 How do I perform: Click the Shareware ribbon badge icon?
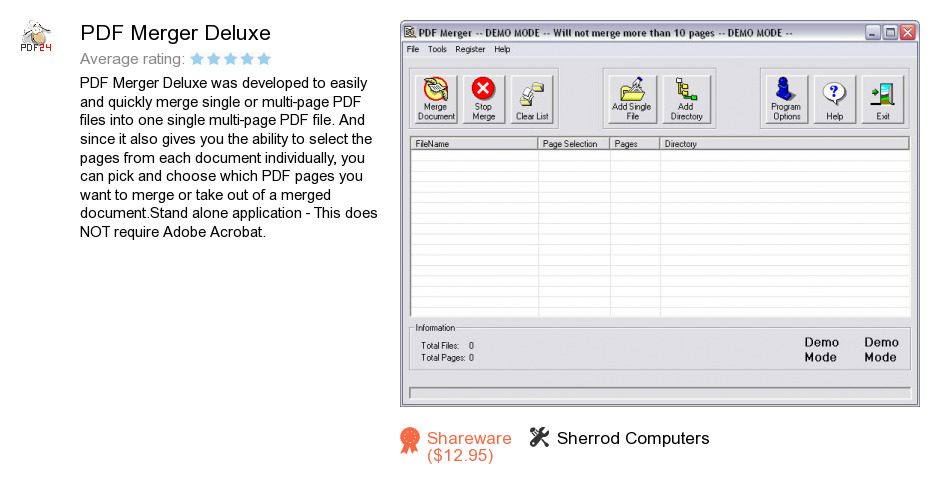point(410,440)
